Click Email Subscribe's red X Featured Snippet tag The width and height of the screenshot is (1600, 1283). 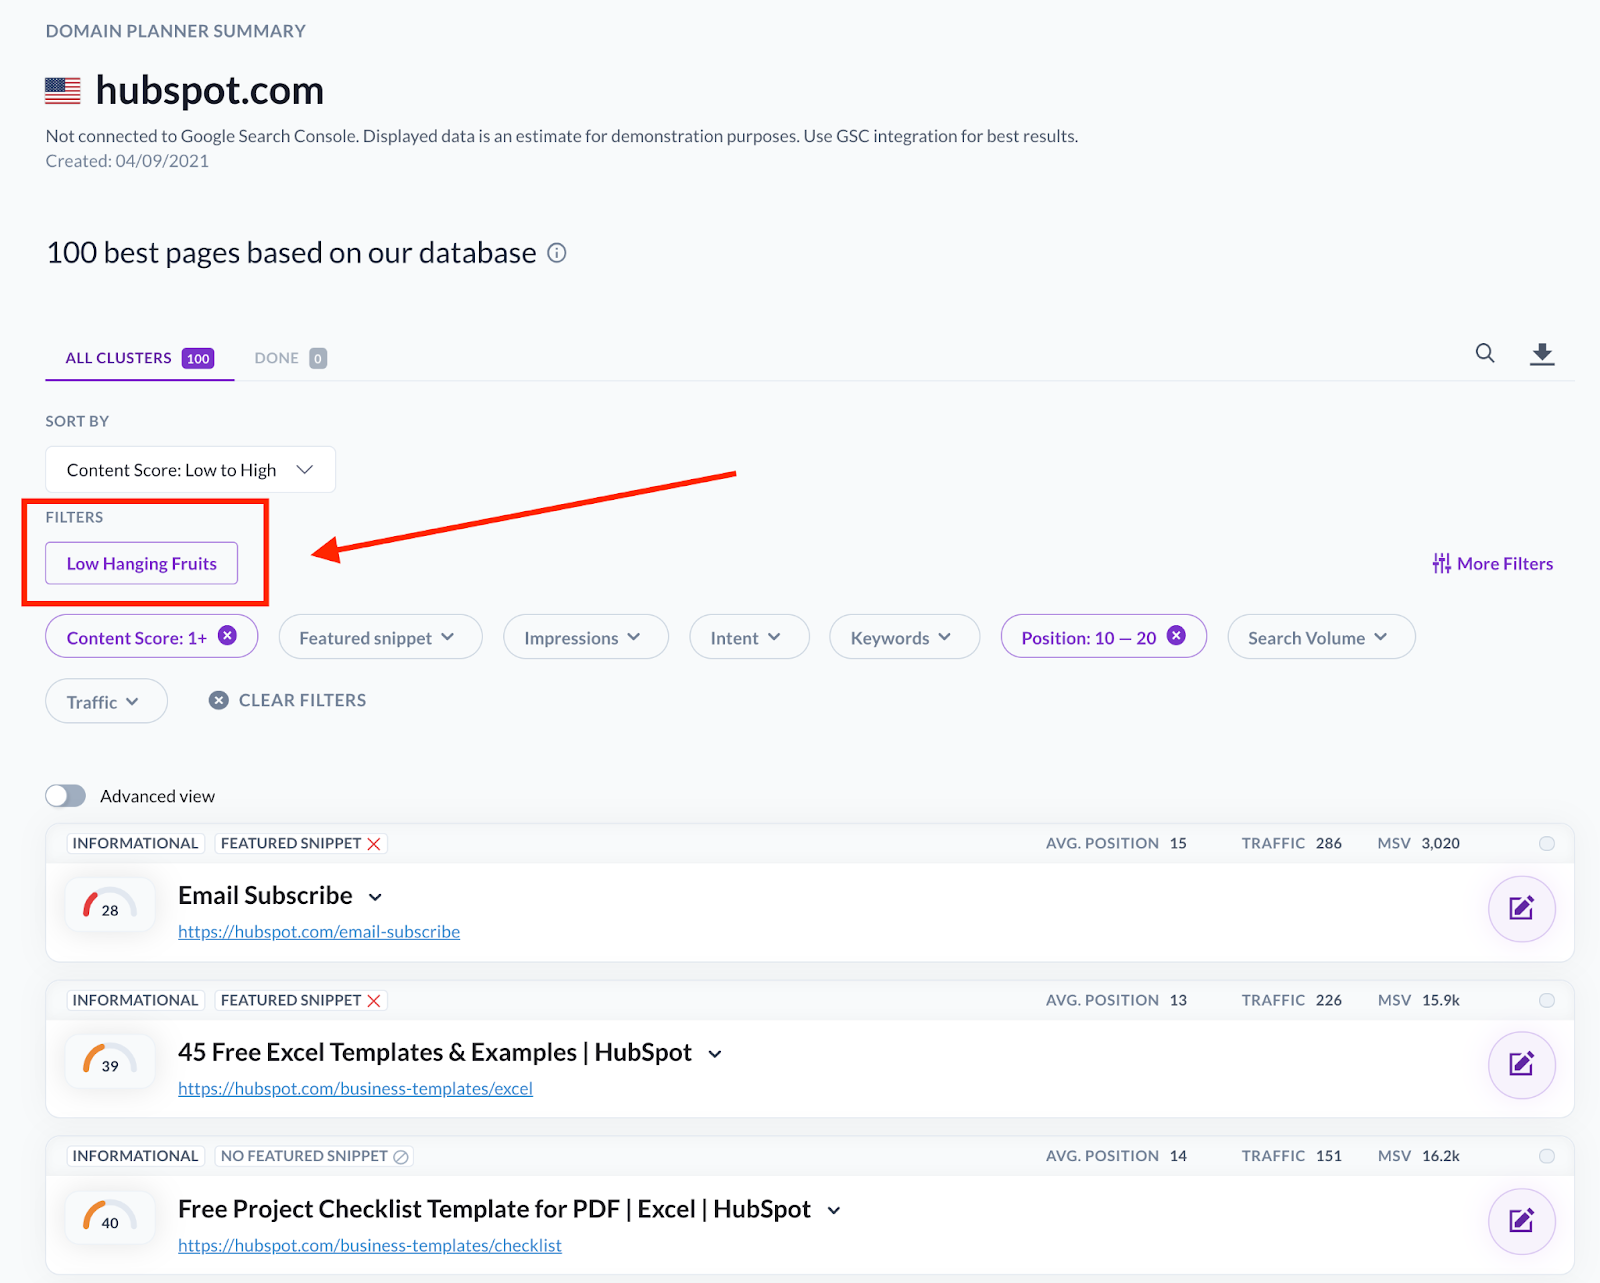point(301,843)
